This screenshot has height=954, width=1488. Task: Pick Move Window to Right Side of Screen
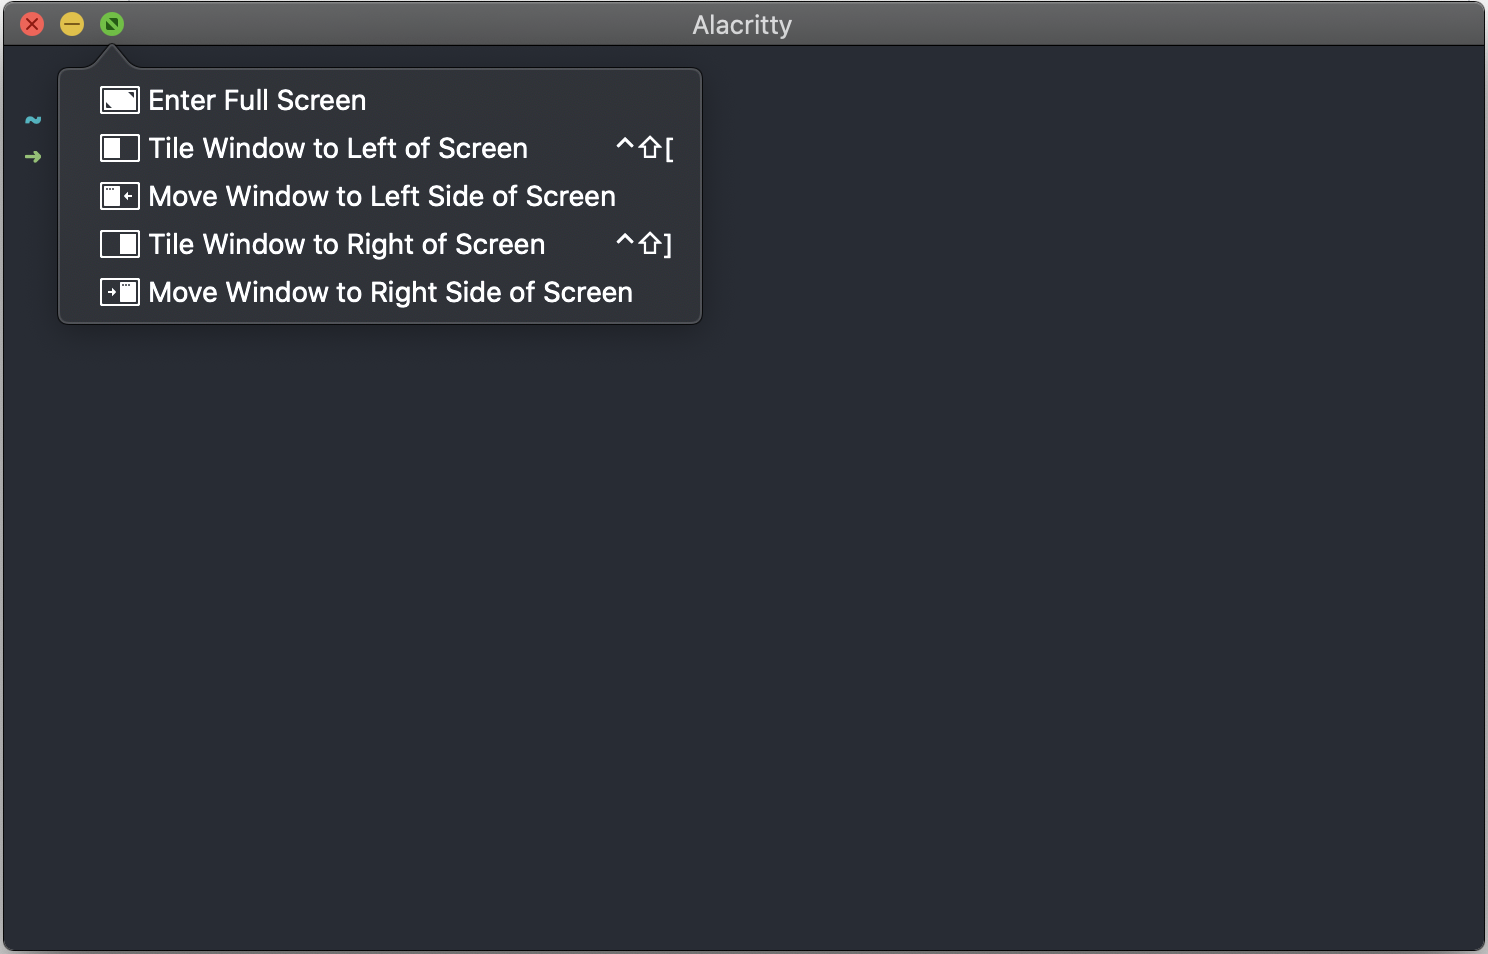(x=390, y=292)
